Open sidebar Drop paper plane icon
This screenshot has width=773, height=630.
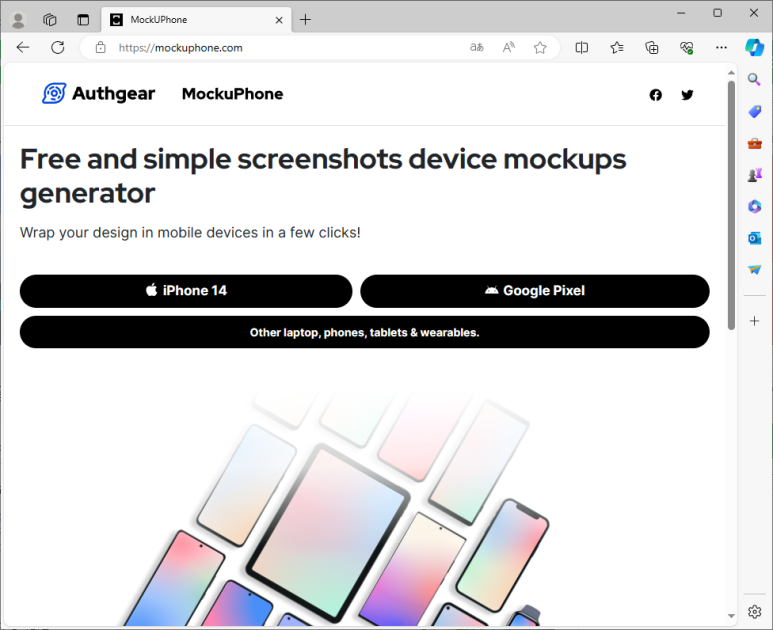754,270
